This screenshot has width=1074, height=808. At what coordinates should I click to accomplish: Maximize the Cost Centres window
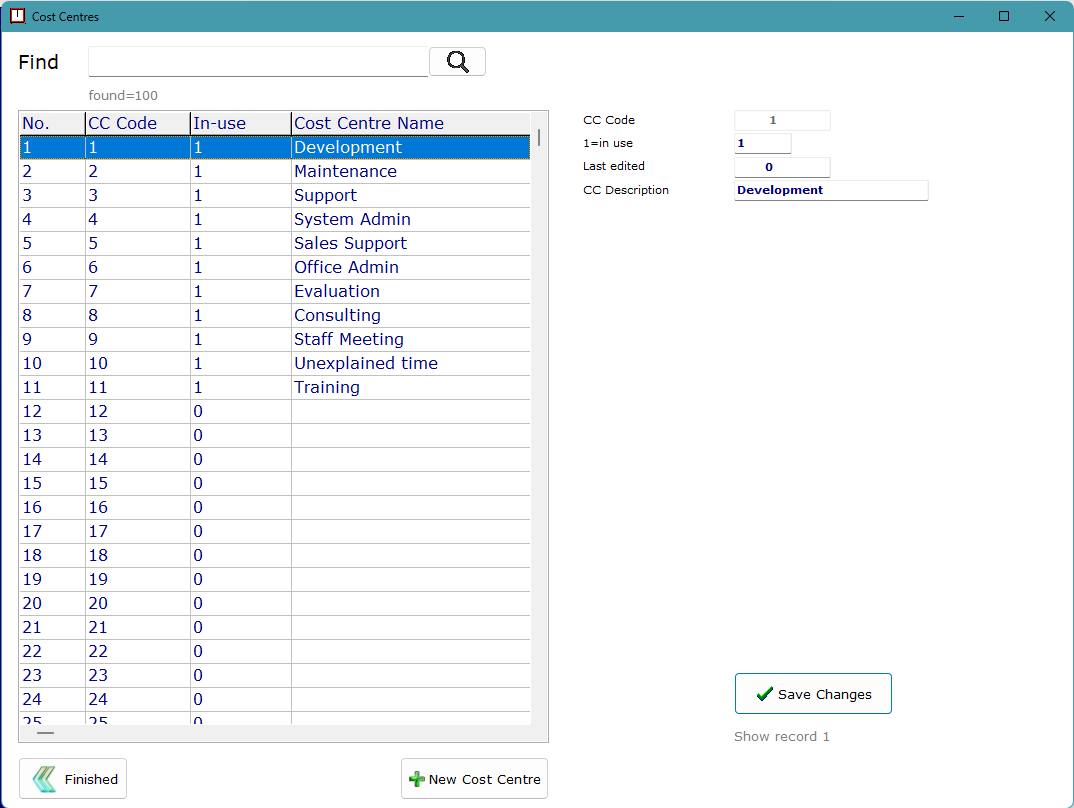(x=1004, y=16)
